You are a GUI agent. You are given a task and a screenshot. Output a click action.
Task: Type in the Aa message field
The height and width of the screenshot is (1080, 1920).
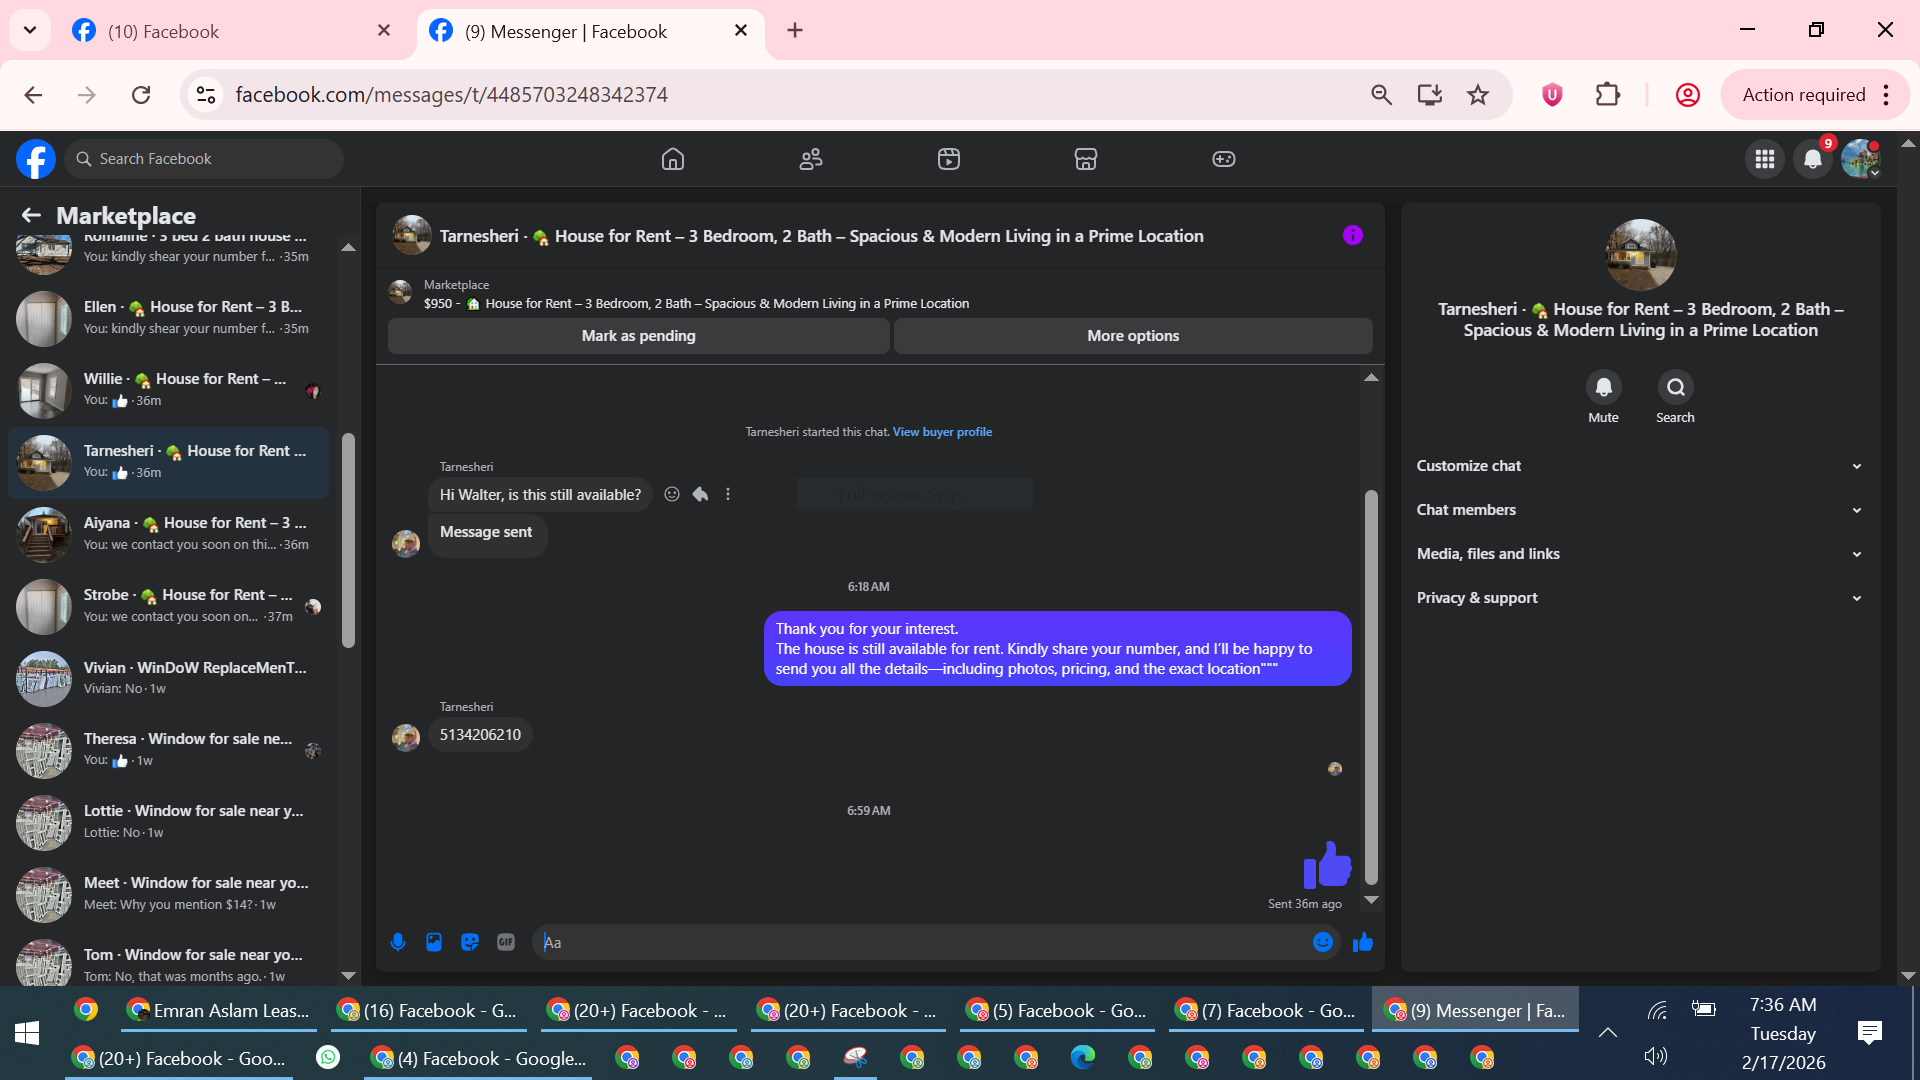(x=920, y=942)
